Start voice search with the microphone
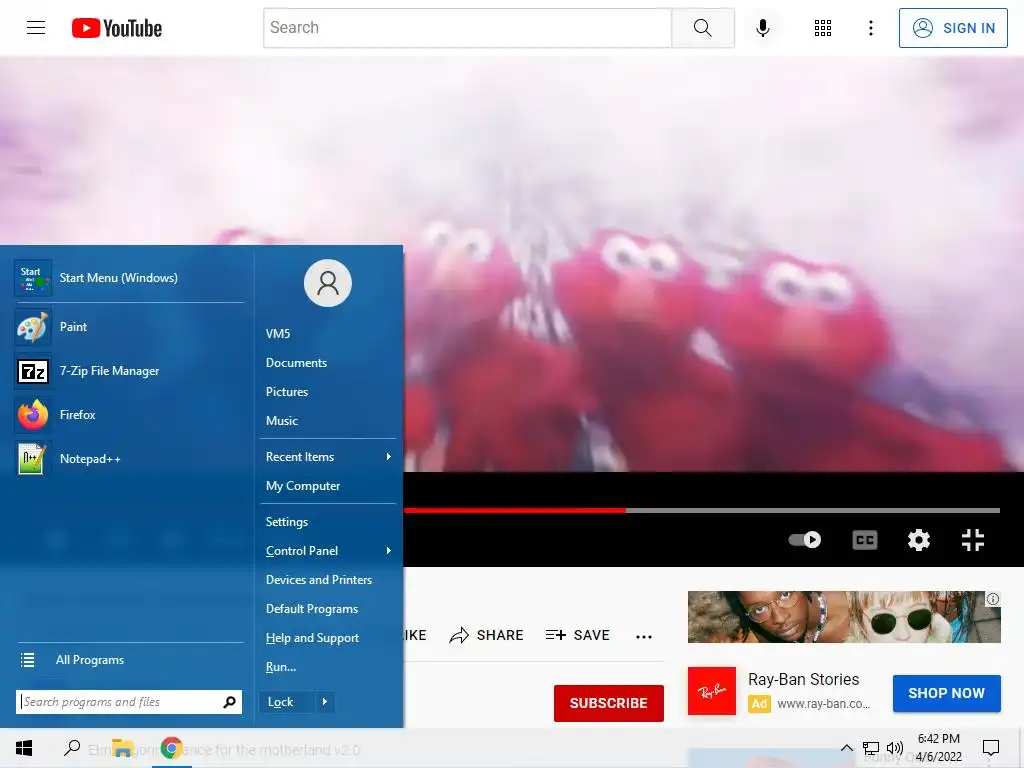The width and height of the screenshot is (1024, 768). coord(762,27)
